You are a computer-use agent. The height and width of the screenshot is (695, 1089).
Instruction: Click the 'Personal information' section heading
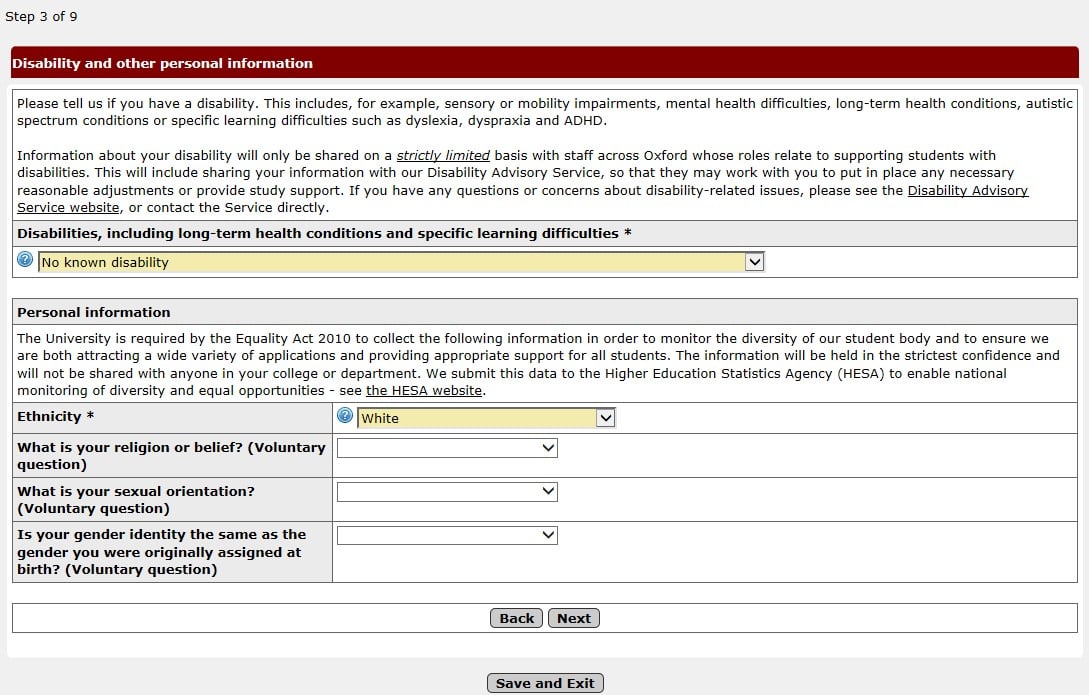(x=94, y=312)
